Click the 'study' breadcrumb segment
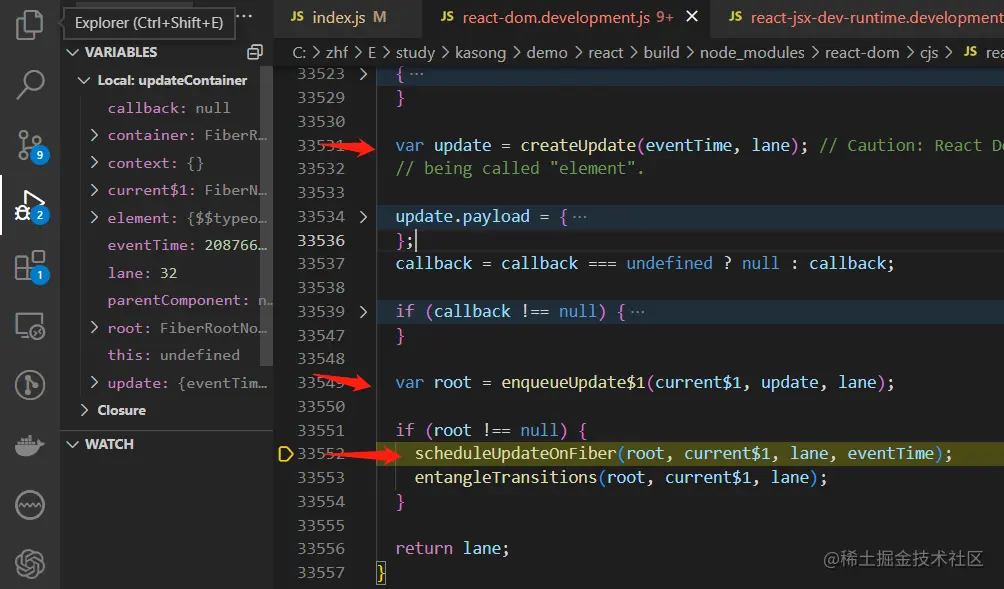Image resolution: width=1004 pixels, height=589 pixels. pos(415,53)
